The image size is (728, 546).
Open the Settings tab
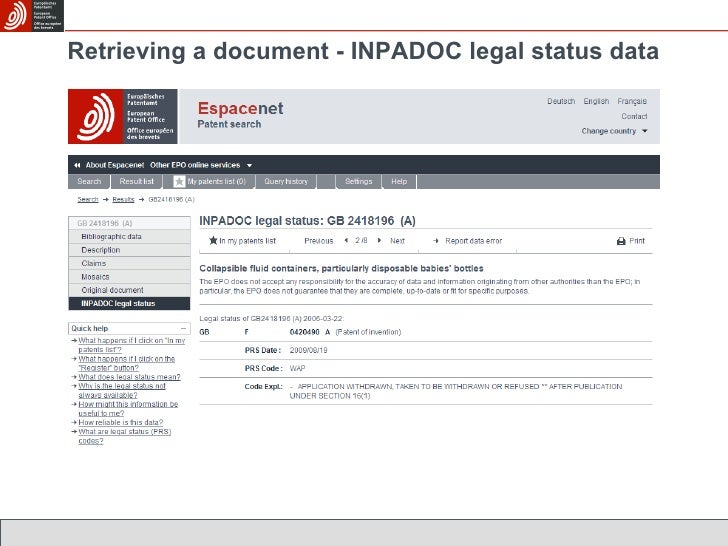point(358,182)
